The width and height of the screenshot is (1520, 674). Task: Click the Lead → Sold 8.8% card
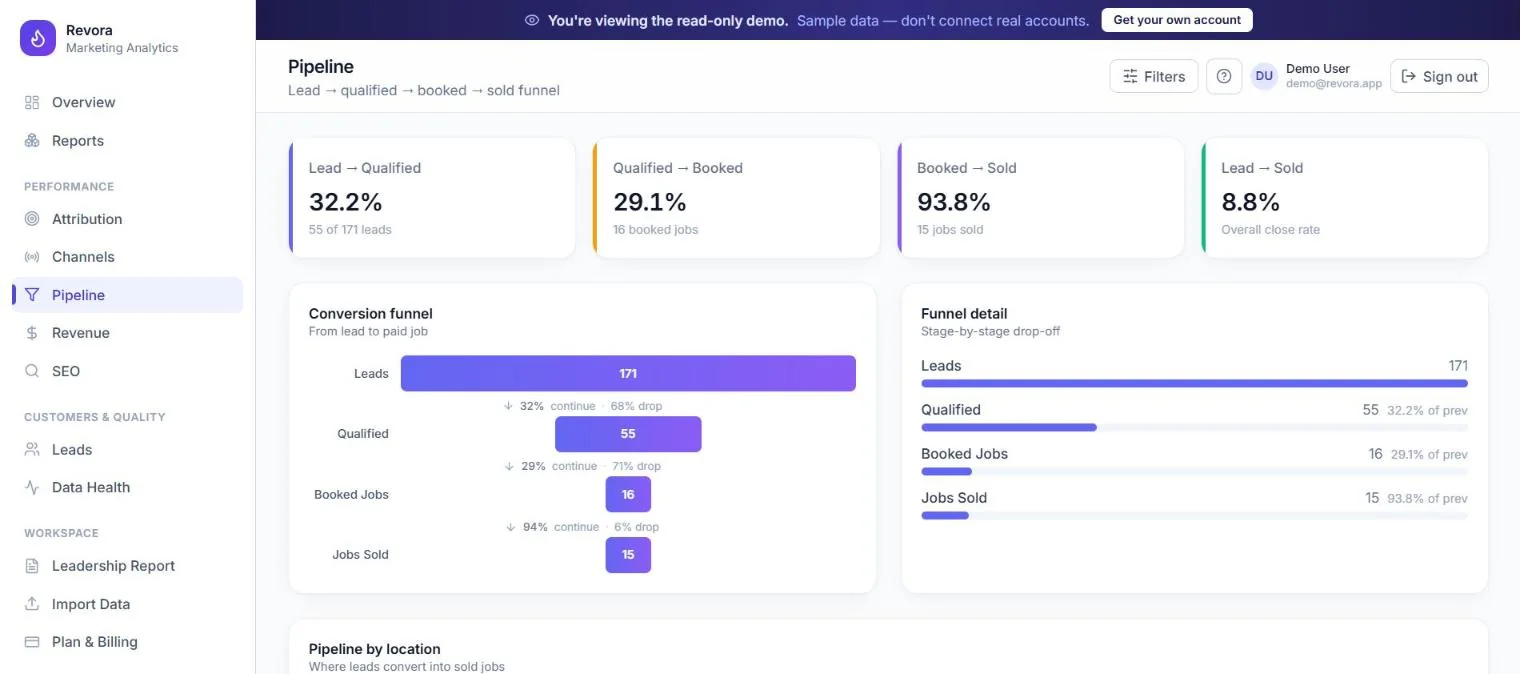tap(1344, 198)
